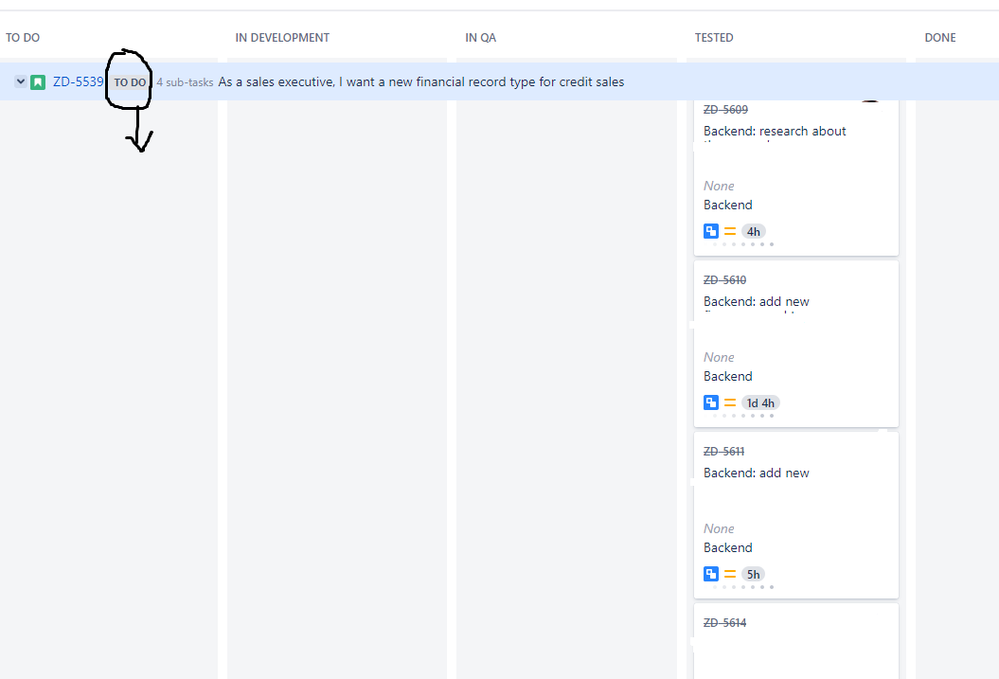The height and width of the screenshot is (679, 999).
Task: Click the days-in-column dots on ZD-5611
Action: click(x=743, y=587)
